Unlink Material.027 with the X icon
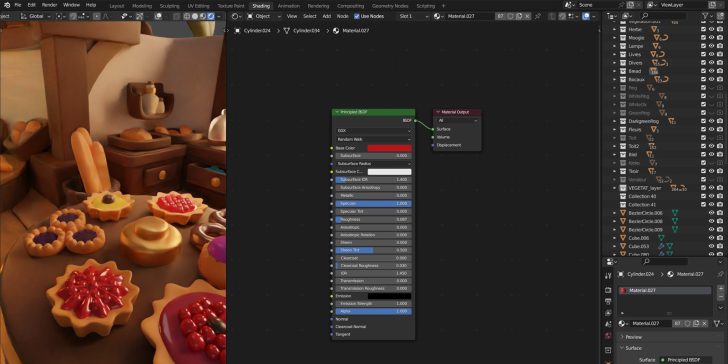Viewport: 728px width, 364px height. pyautogui.click(x=704, y=323)
